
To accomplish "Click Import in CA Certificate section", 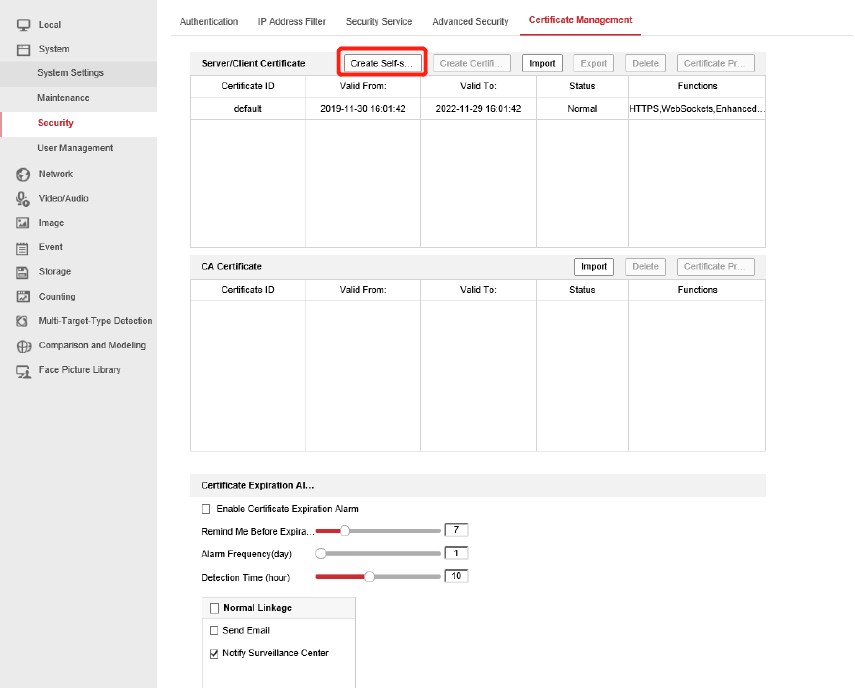I will (x=594, y=267).
